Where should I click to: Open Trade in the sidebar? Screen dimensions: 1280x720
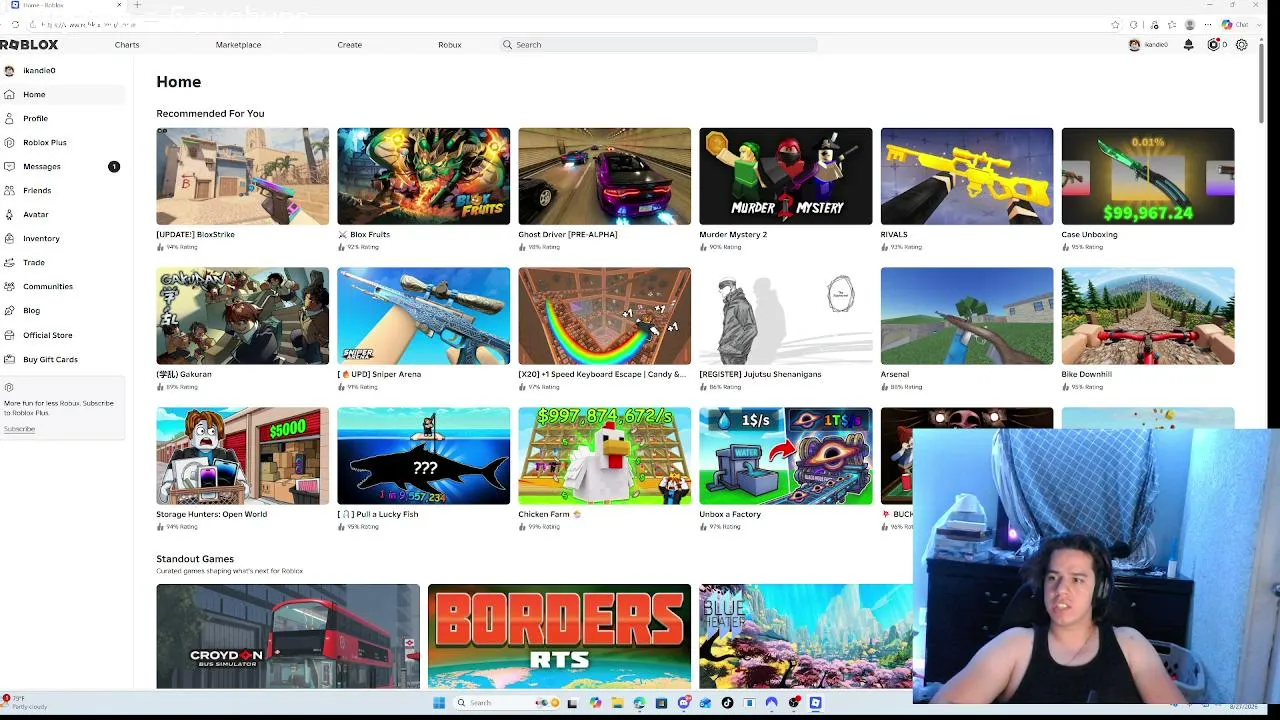62,262
